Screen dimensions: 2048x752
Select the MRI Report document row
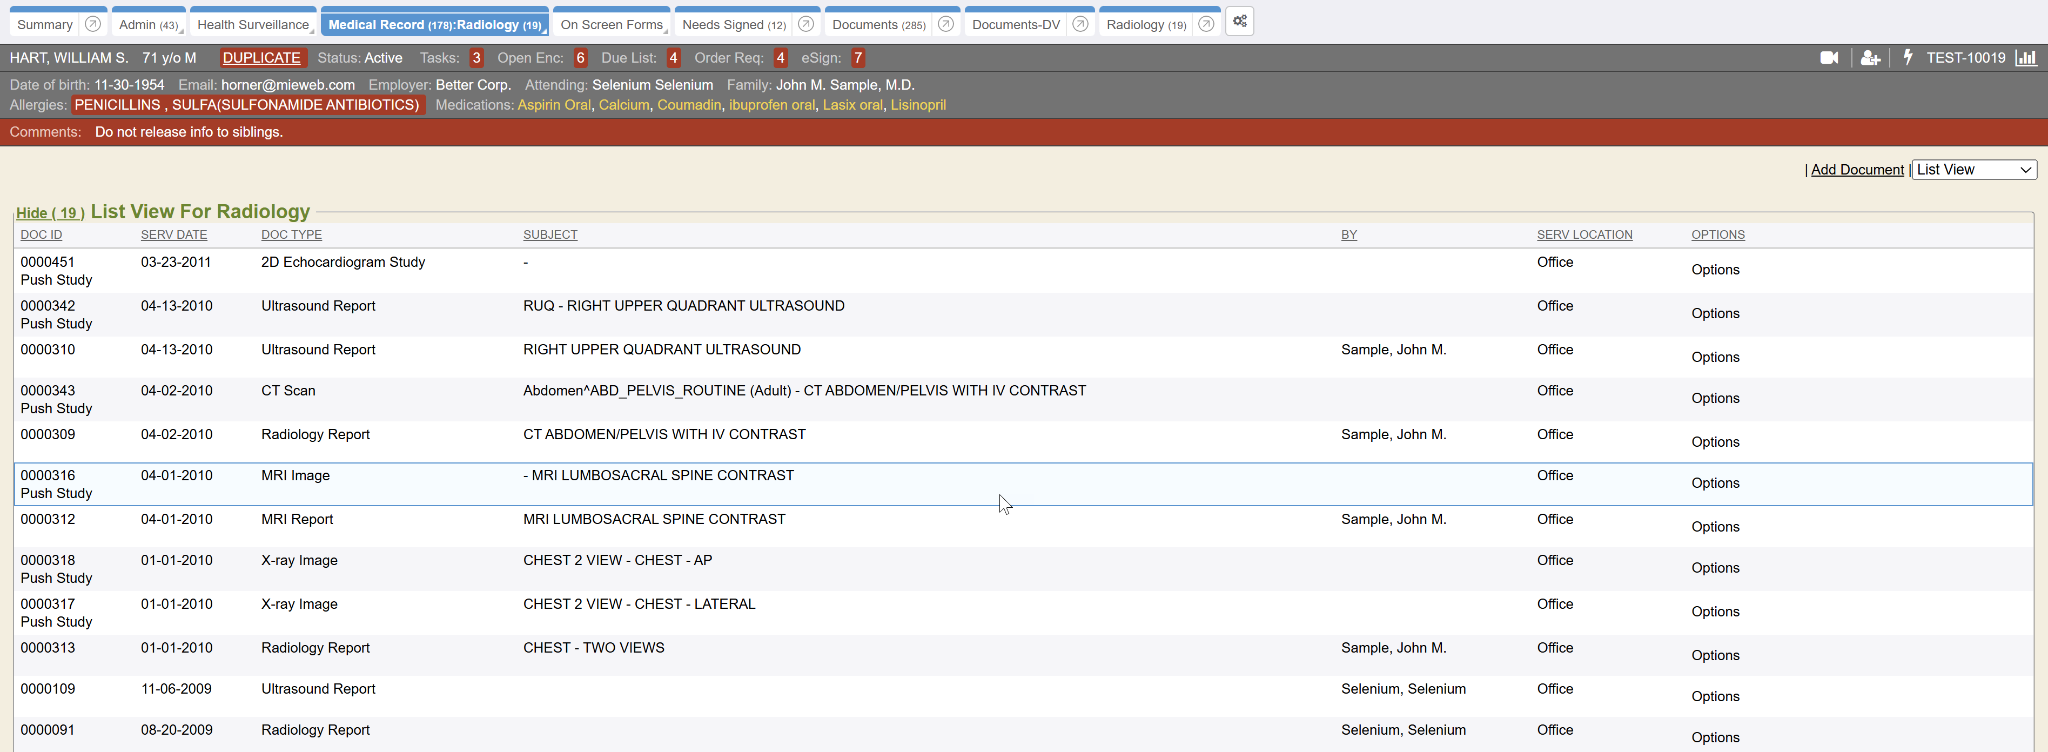(x=297, y=520)
